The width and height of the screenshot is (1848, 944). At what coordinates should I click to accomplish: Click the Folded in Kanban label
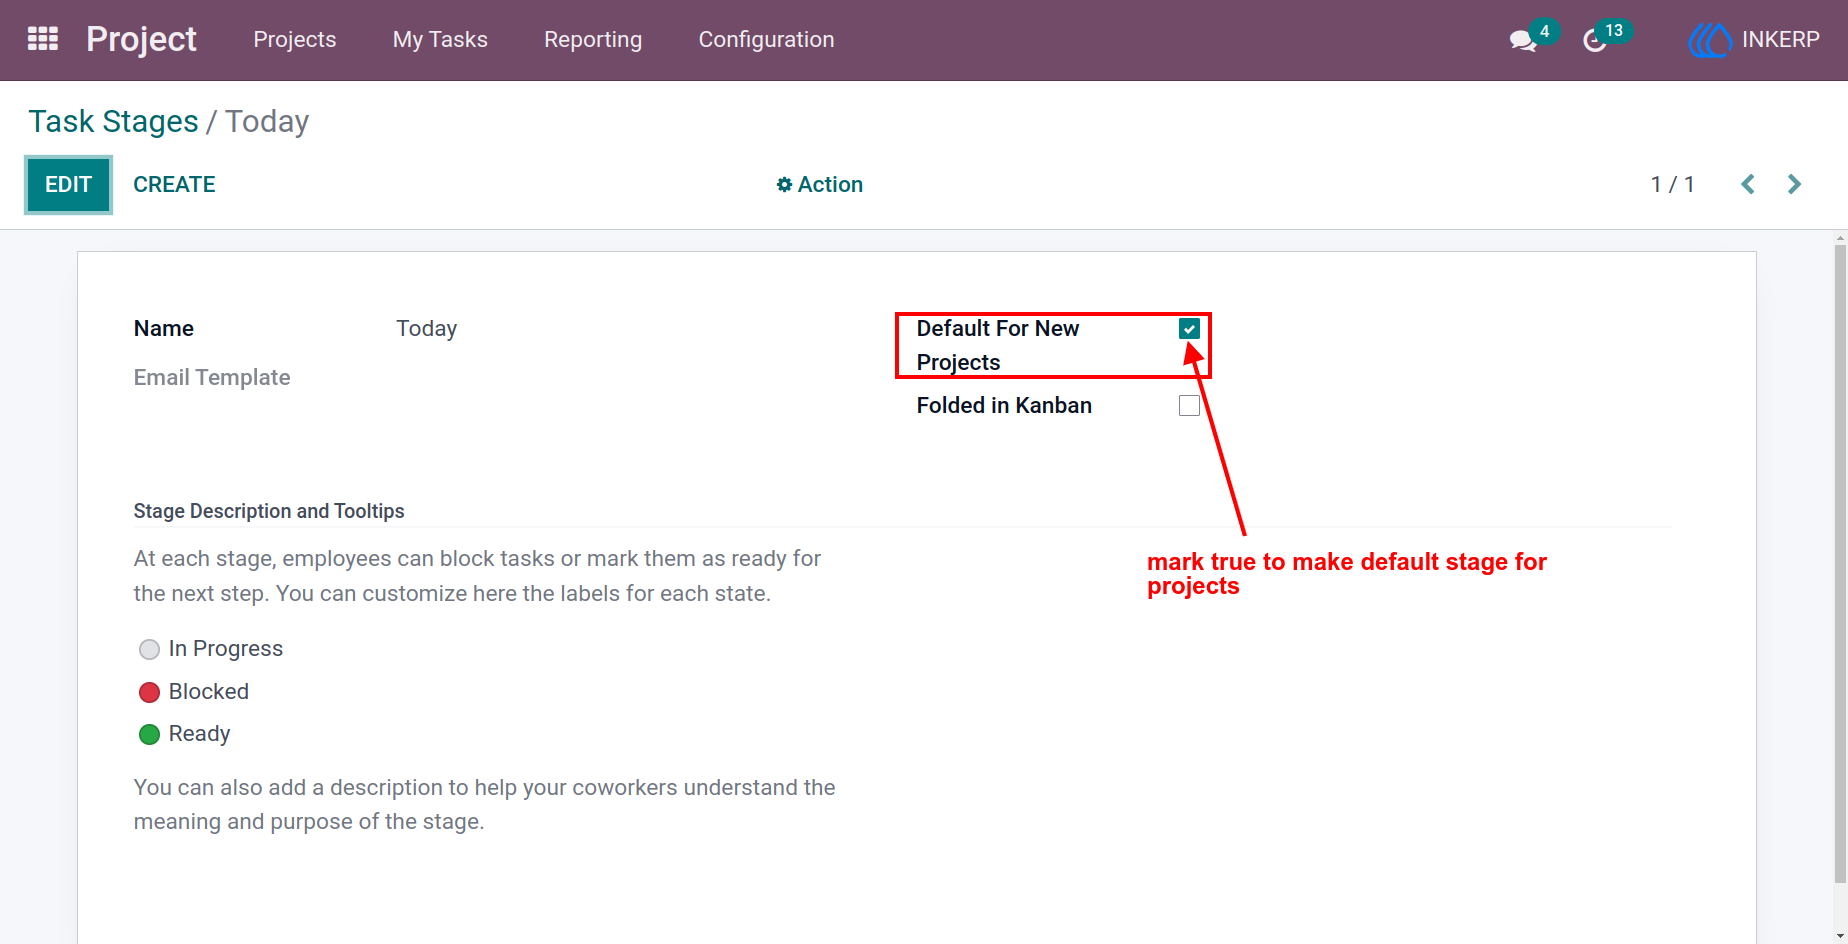(1004, 405)
